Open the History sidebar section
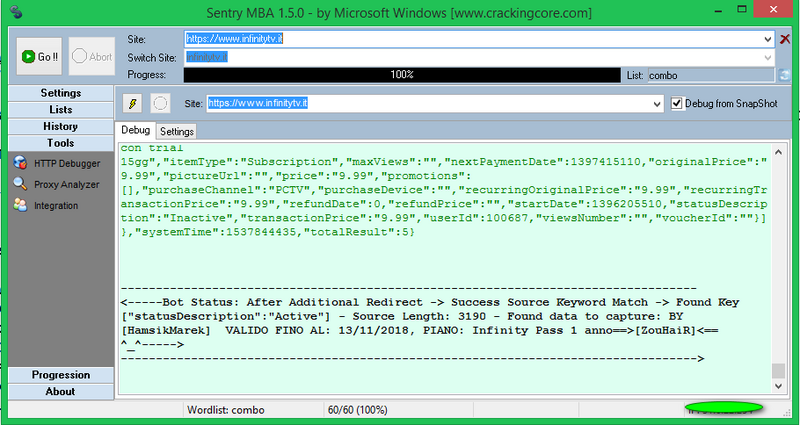The width and height of the screenshot is (800, 425). click(x=61, y=127)
